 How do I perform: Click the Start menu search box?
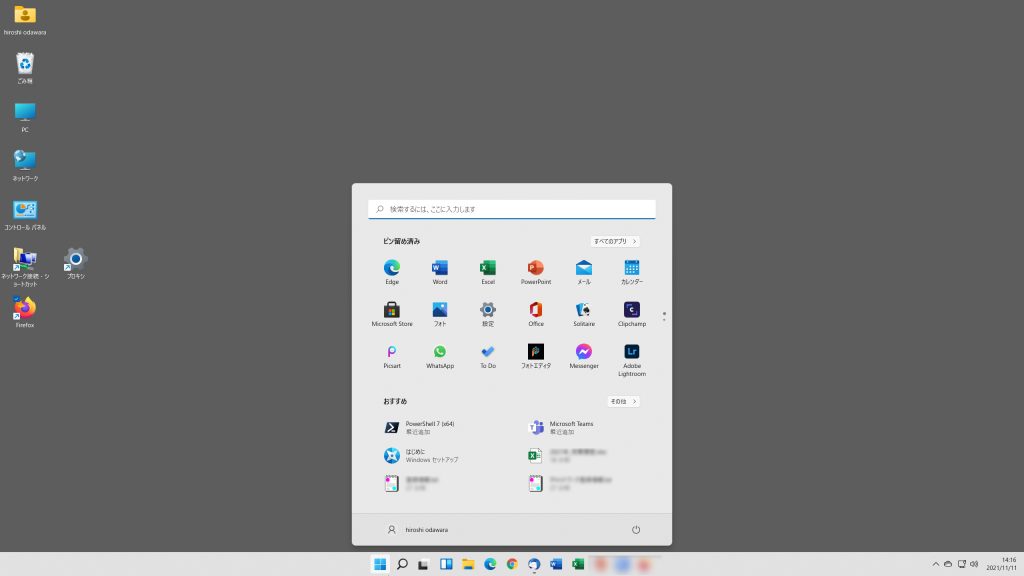[512, 209]
